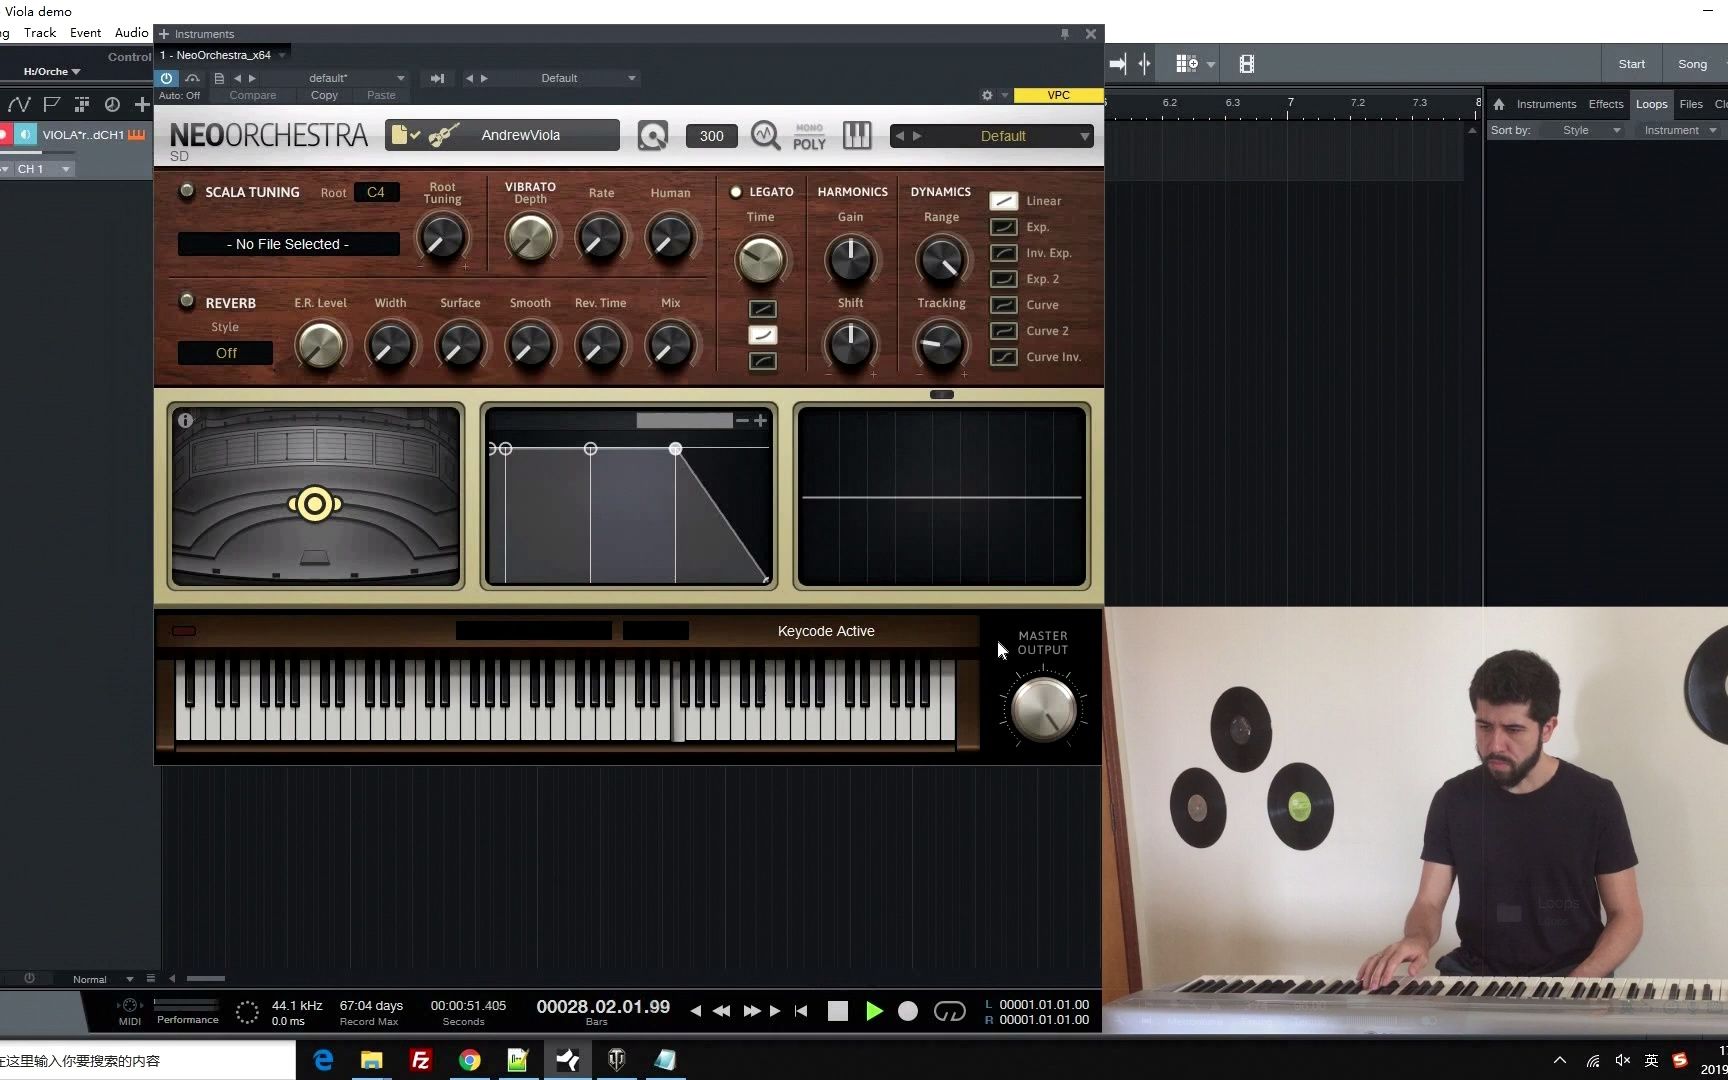1728x1080 pixels.
Task: Toggle MONO/POLY voice mode
Action: click(809, 137)
